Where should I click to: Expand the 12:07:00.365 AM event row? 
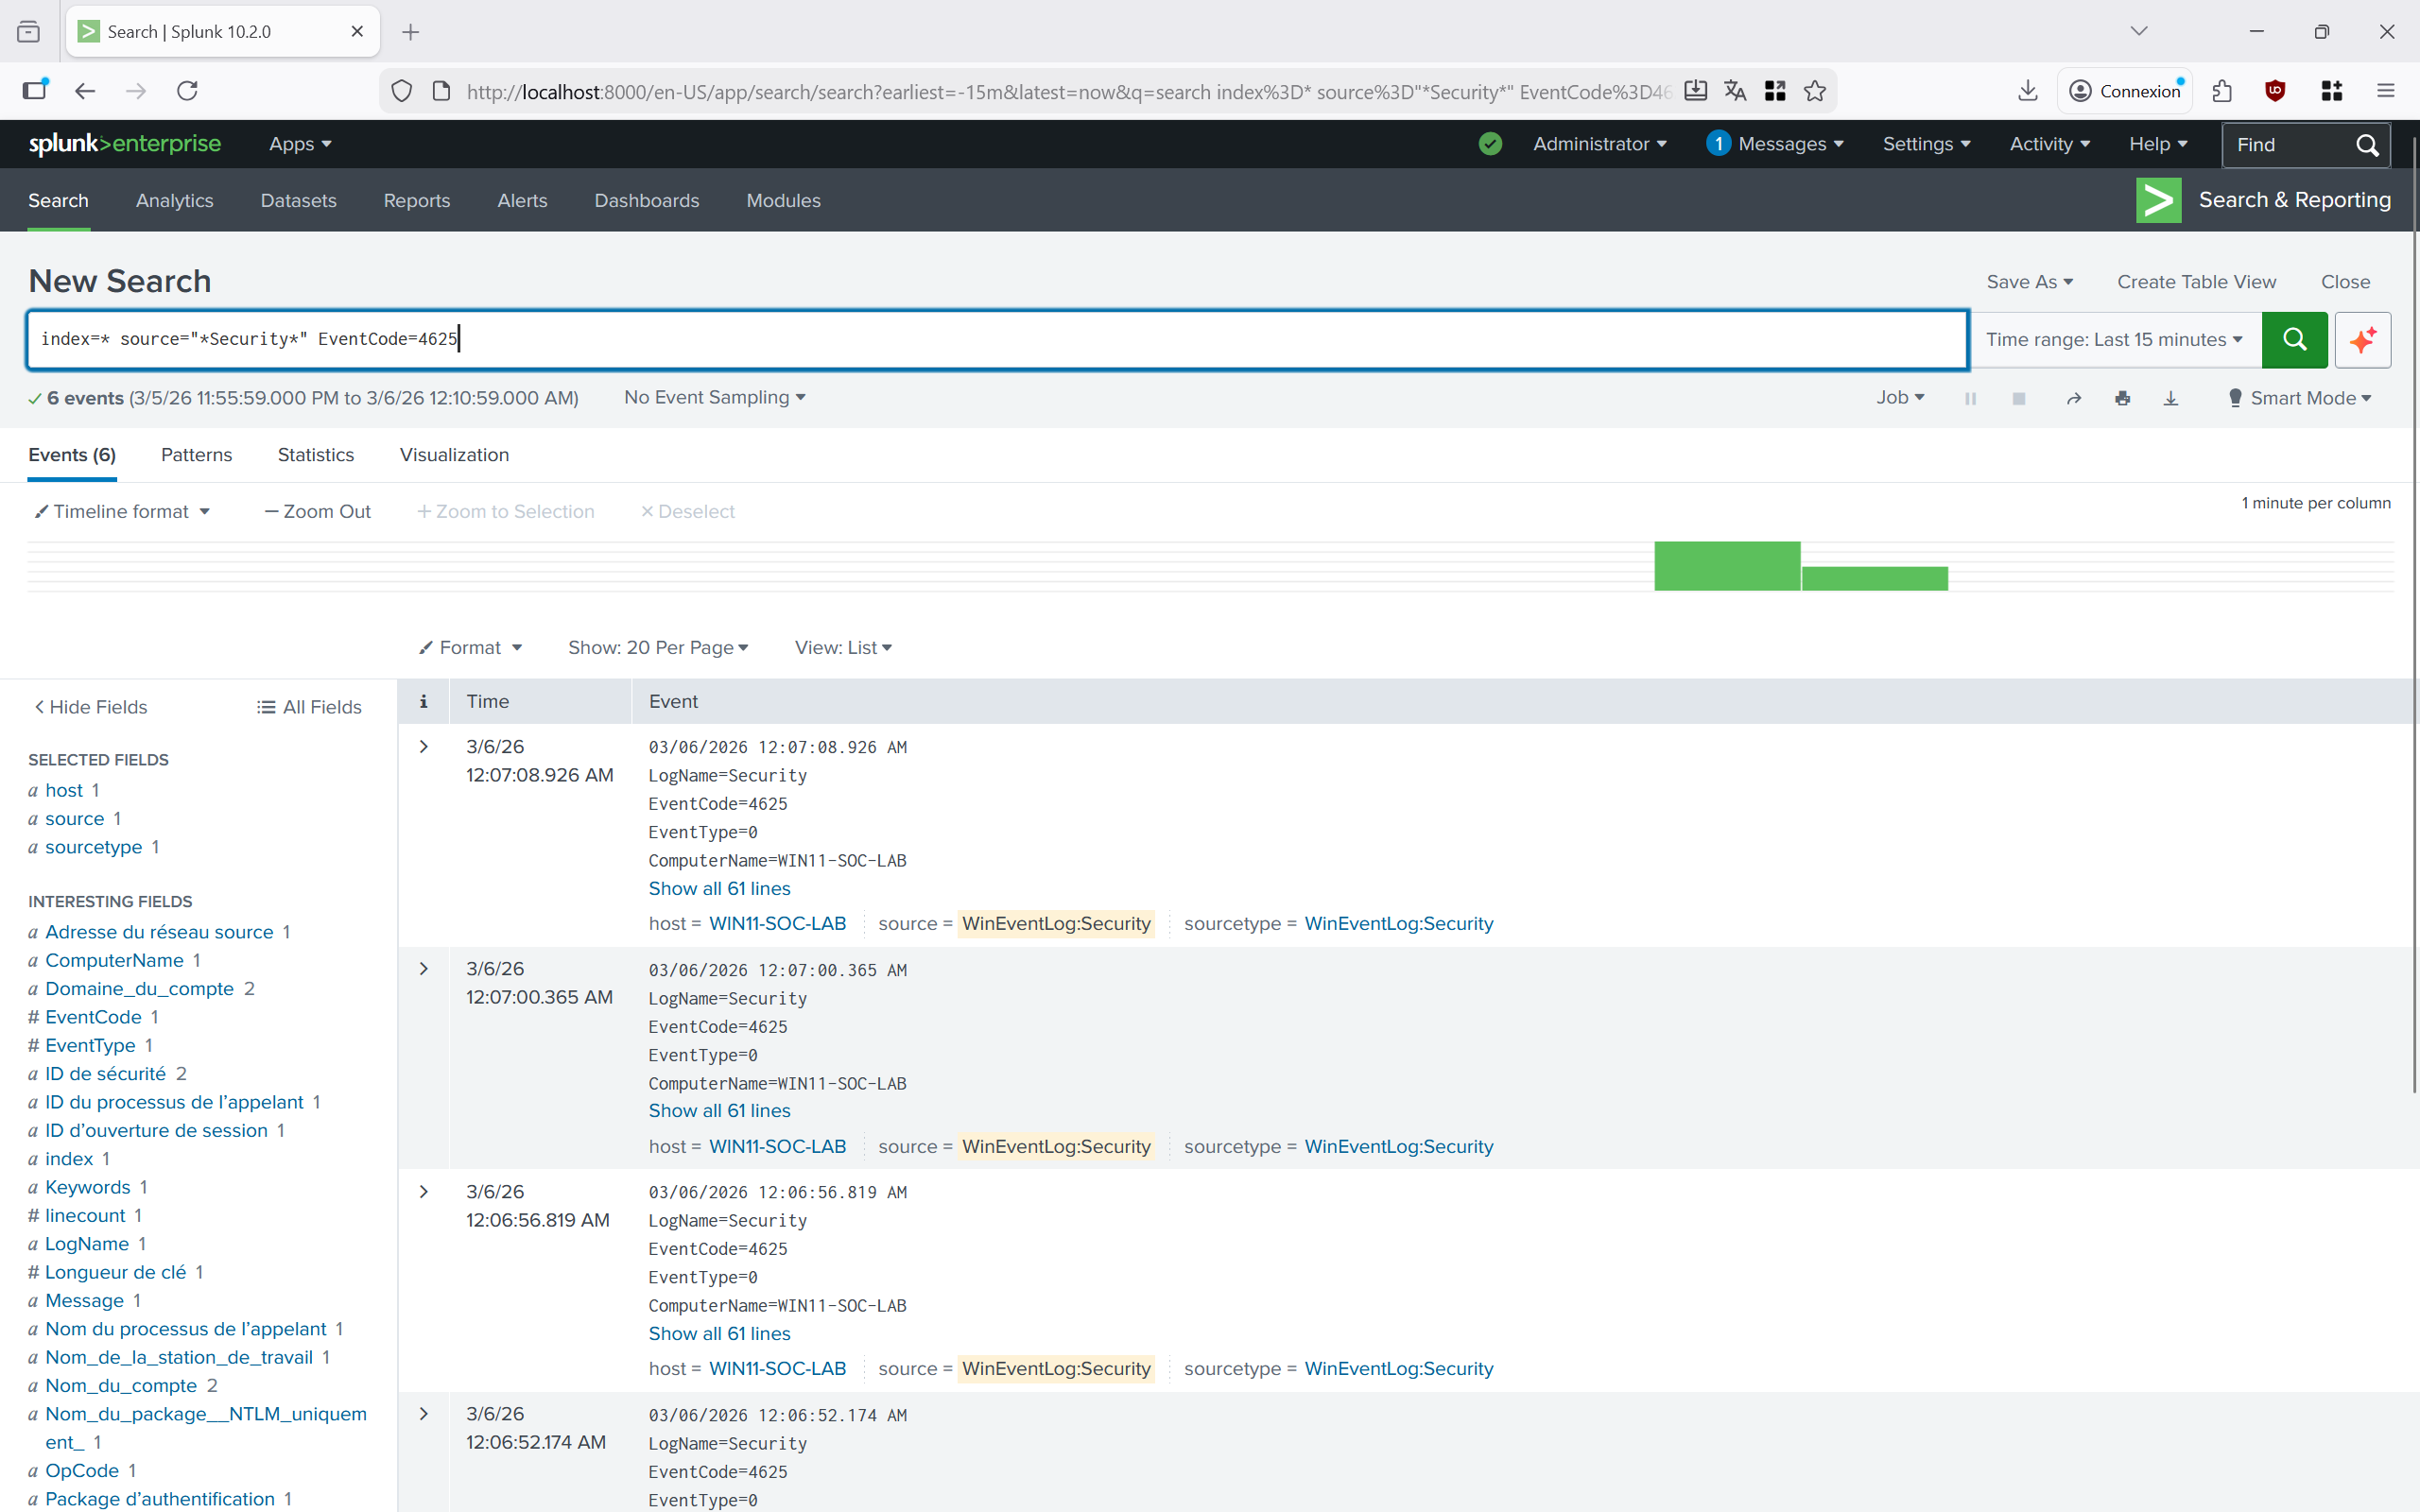(x=423, y=969)
